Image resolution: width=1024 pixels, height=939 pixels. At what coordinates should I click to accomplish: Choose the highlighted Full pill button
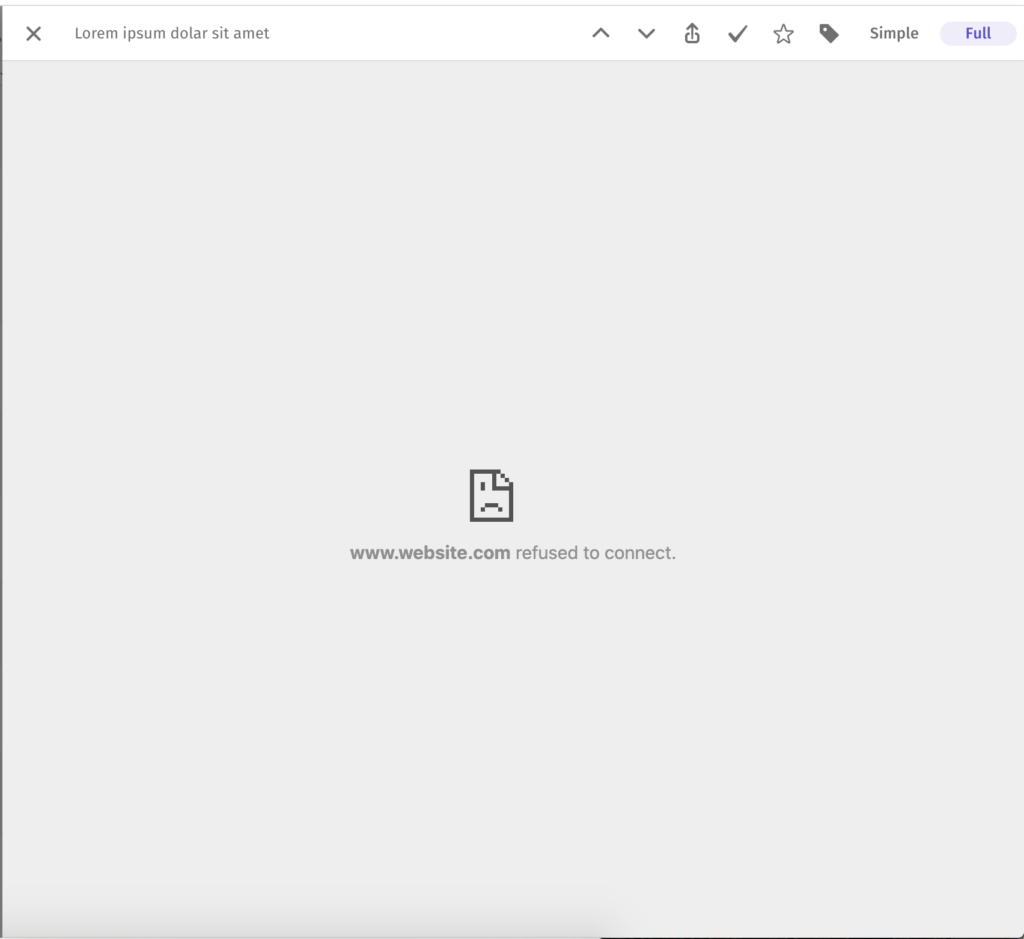coord(978,33)
